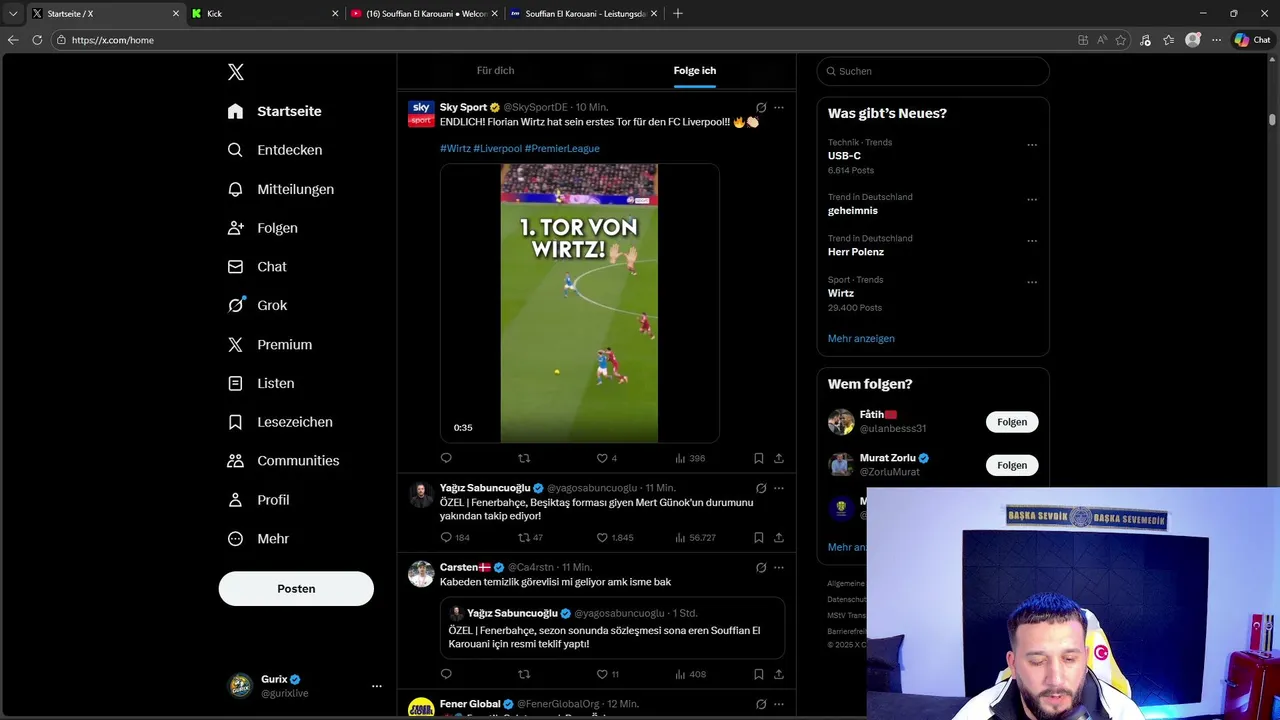Viewport: 1280px width, 720px height.
Task: Open Mehr menu in the sidebar
Action: tap(258, 539)
